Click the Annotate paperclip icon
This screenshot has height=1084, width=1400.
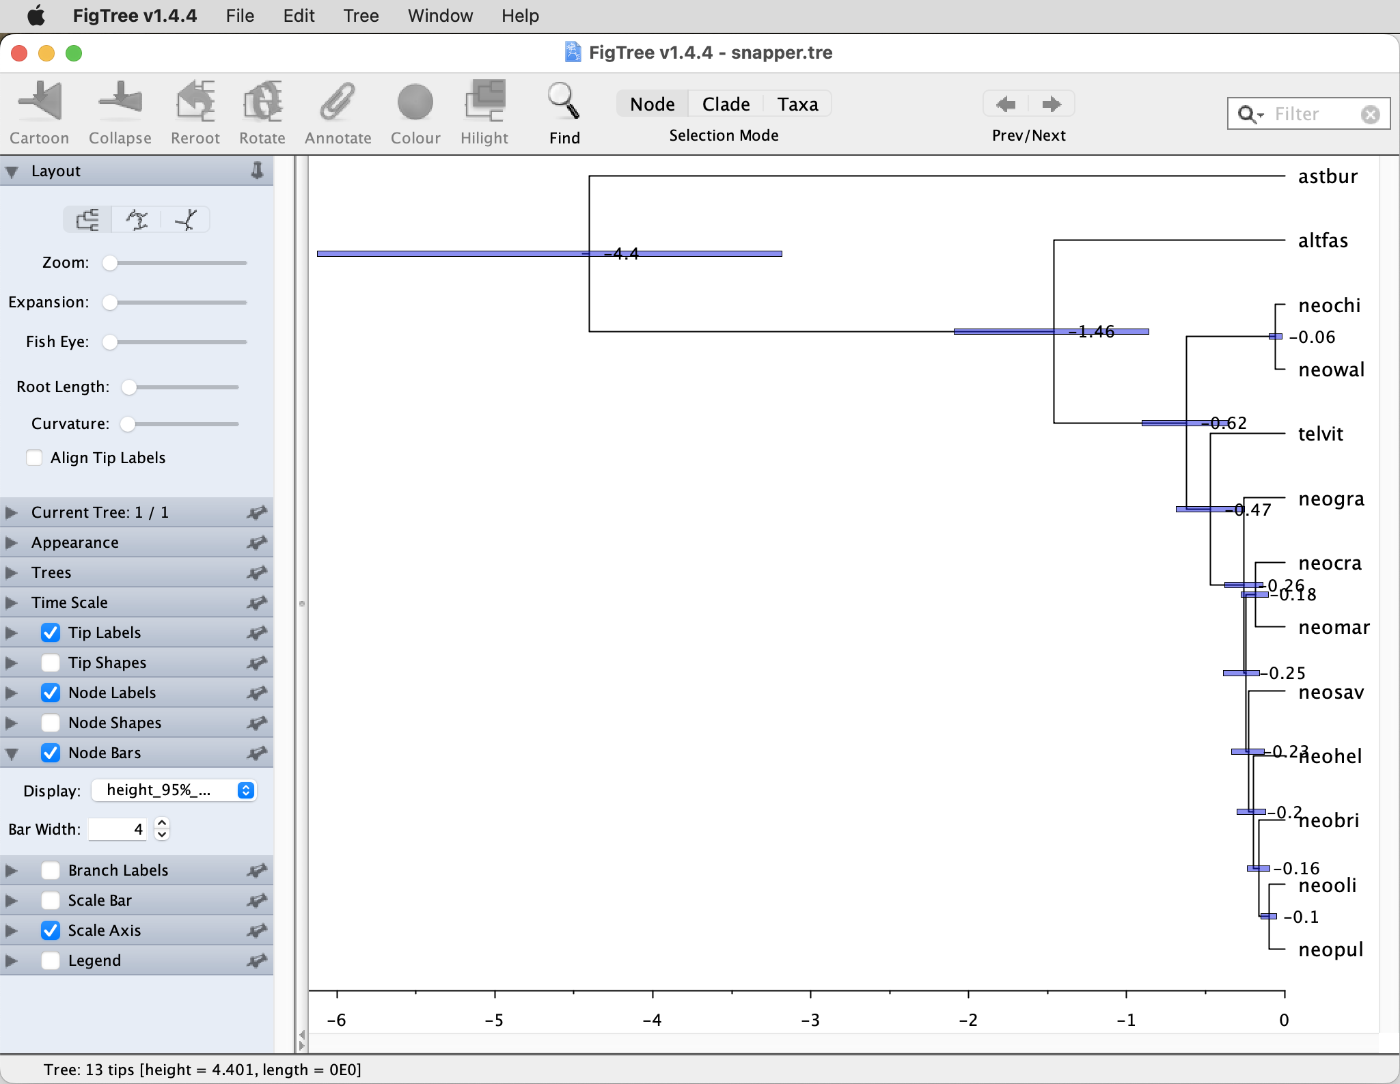pyautogui.click(x=338, y=102)
